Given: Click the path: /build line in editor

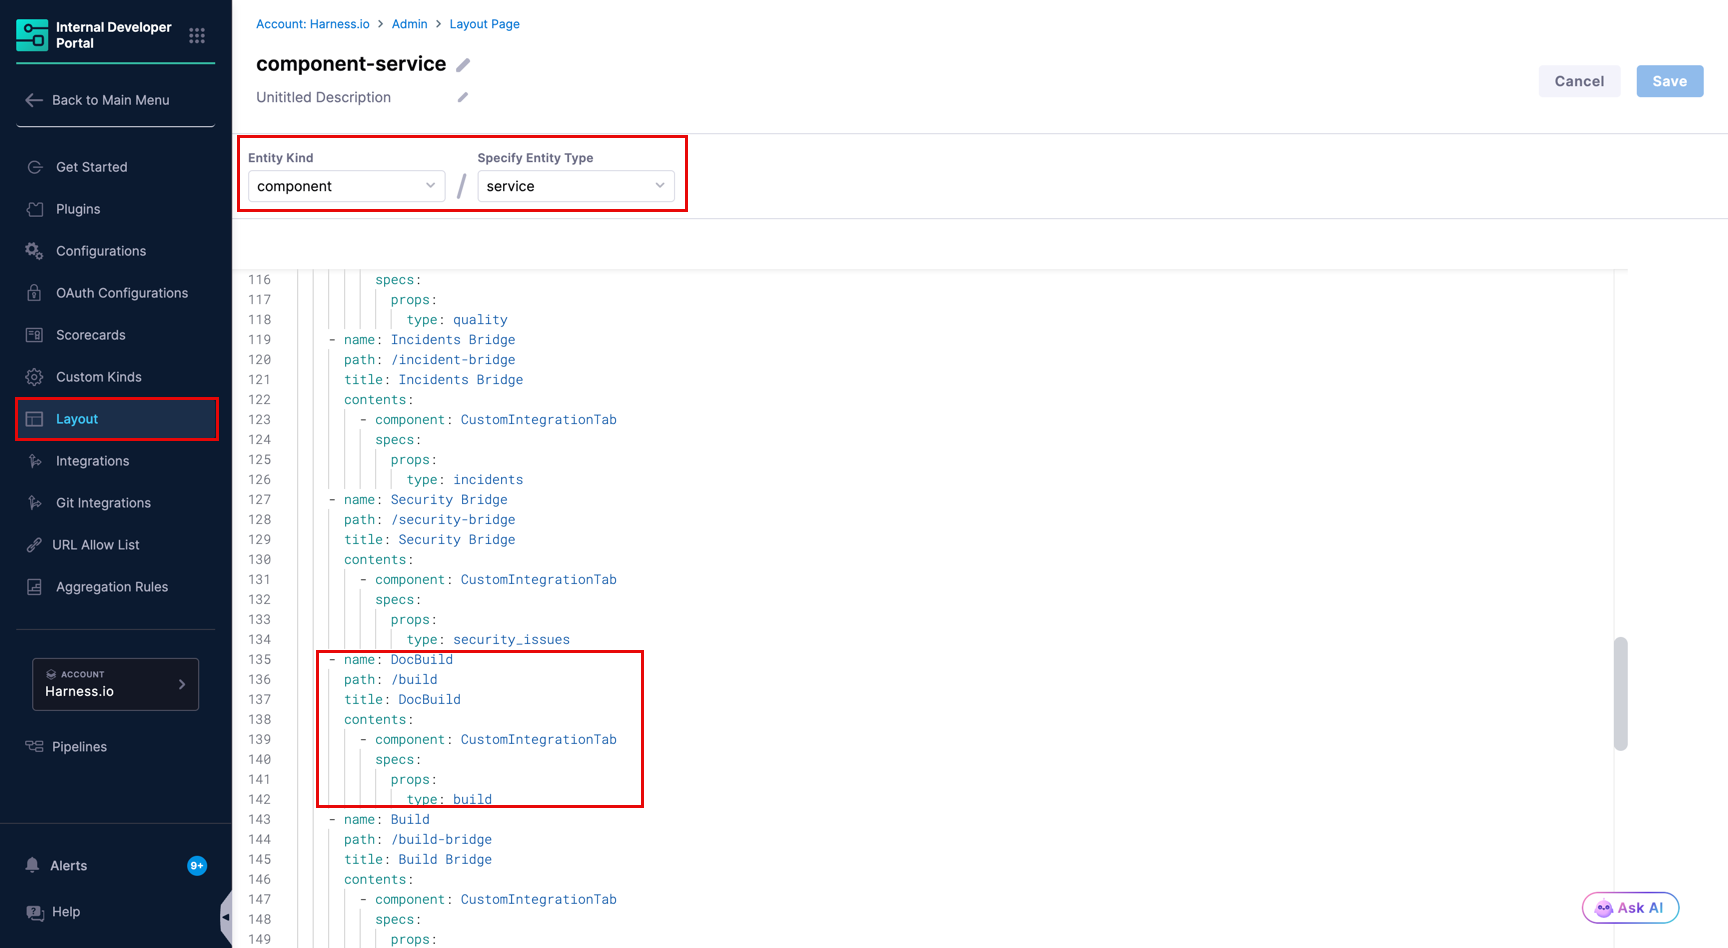Looking at the screenshot, I should [x=391, y=679].
